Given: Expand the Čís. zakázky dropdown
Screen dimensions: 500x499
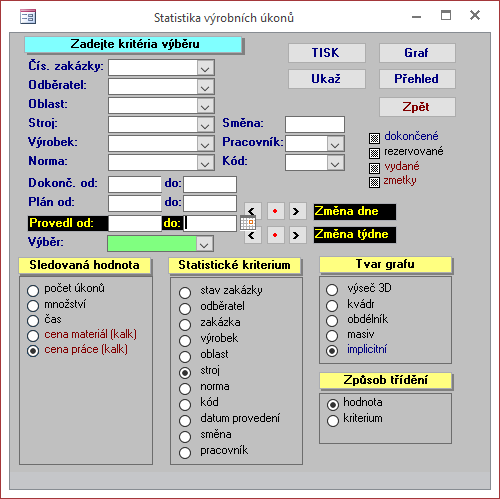Looking at the screenshot, I should [x=205, y=69].
